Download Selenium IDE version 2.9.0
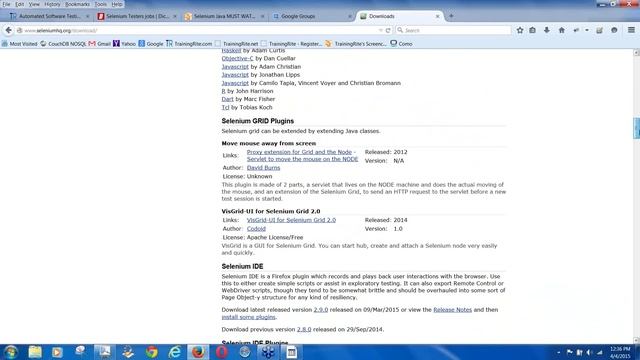 321,310
